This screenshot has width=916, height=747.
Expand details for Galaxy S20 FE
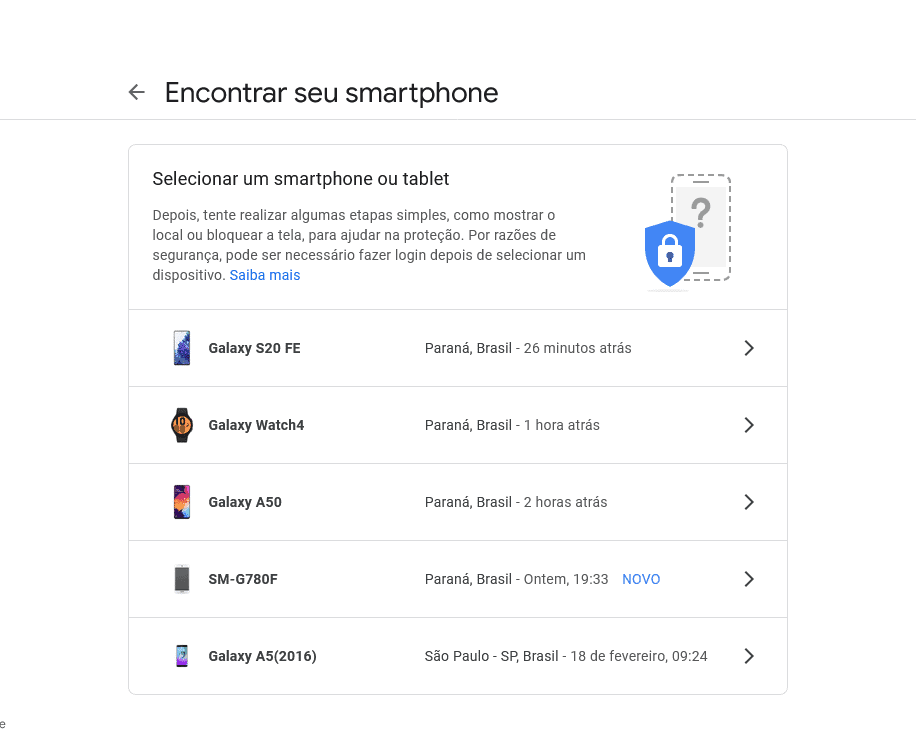749,347
